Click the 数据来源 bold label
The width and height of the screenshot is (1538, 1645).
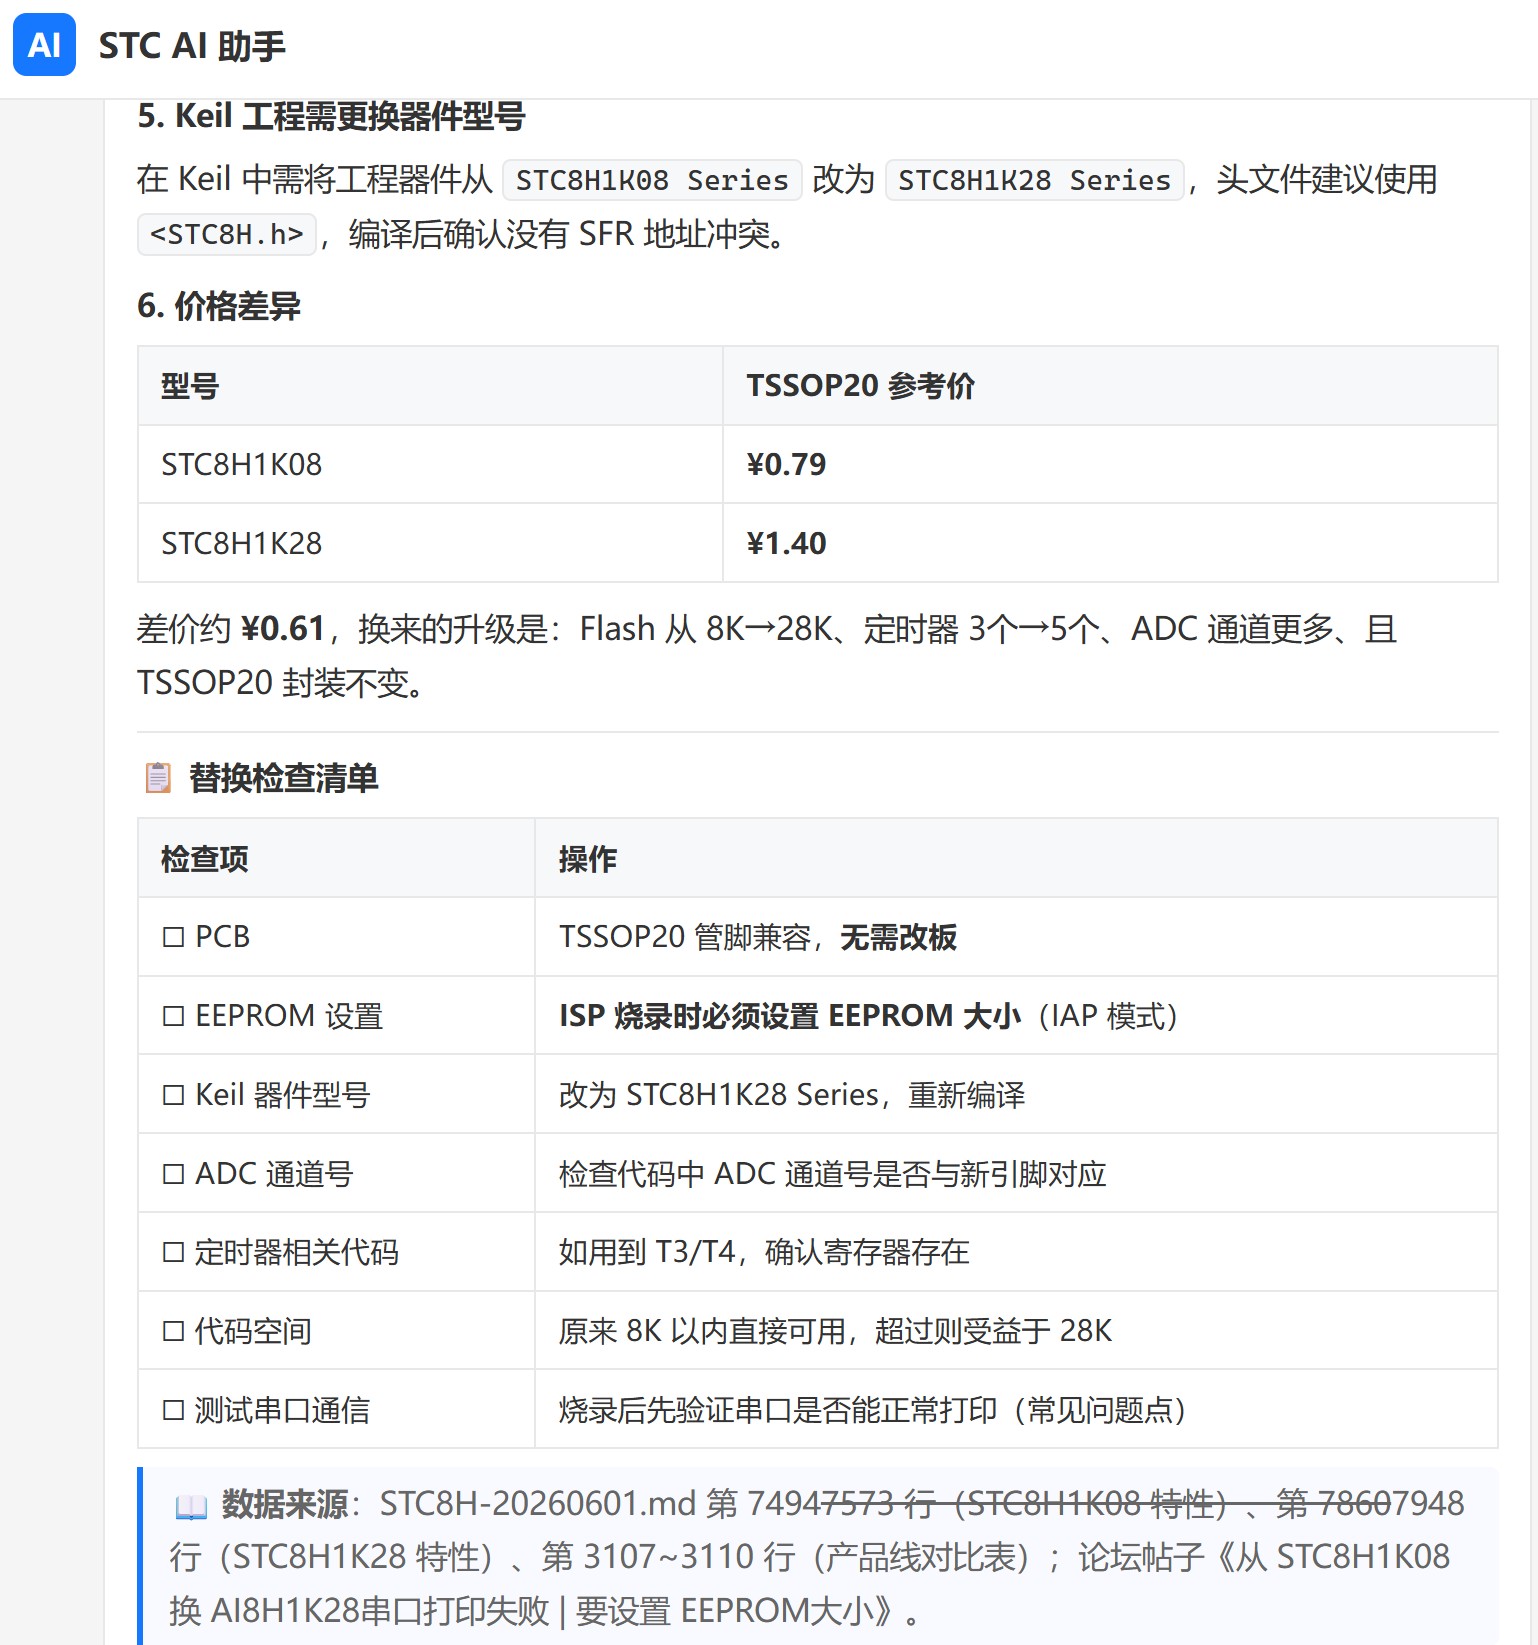point(285,1504)
